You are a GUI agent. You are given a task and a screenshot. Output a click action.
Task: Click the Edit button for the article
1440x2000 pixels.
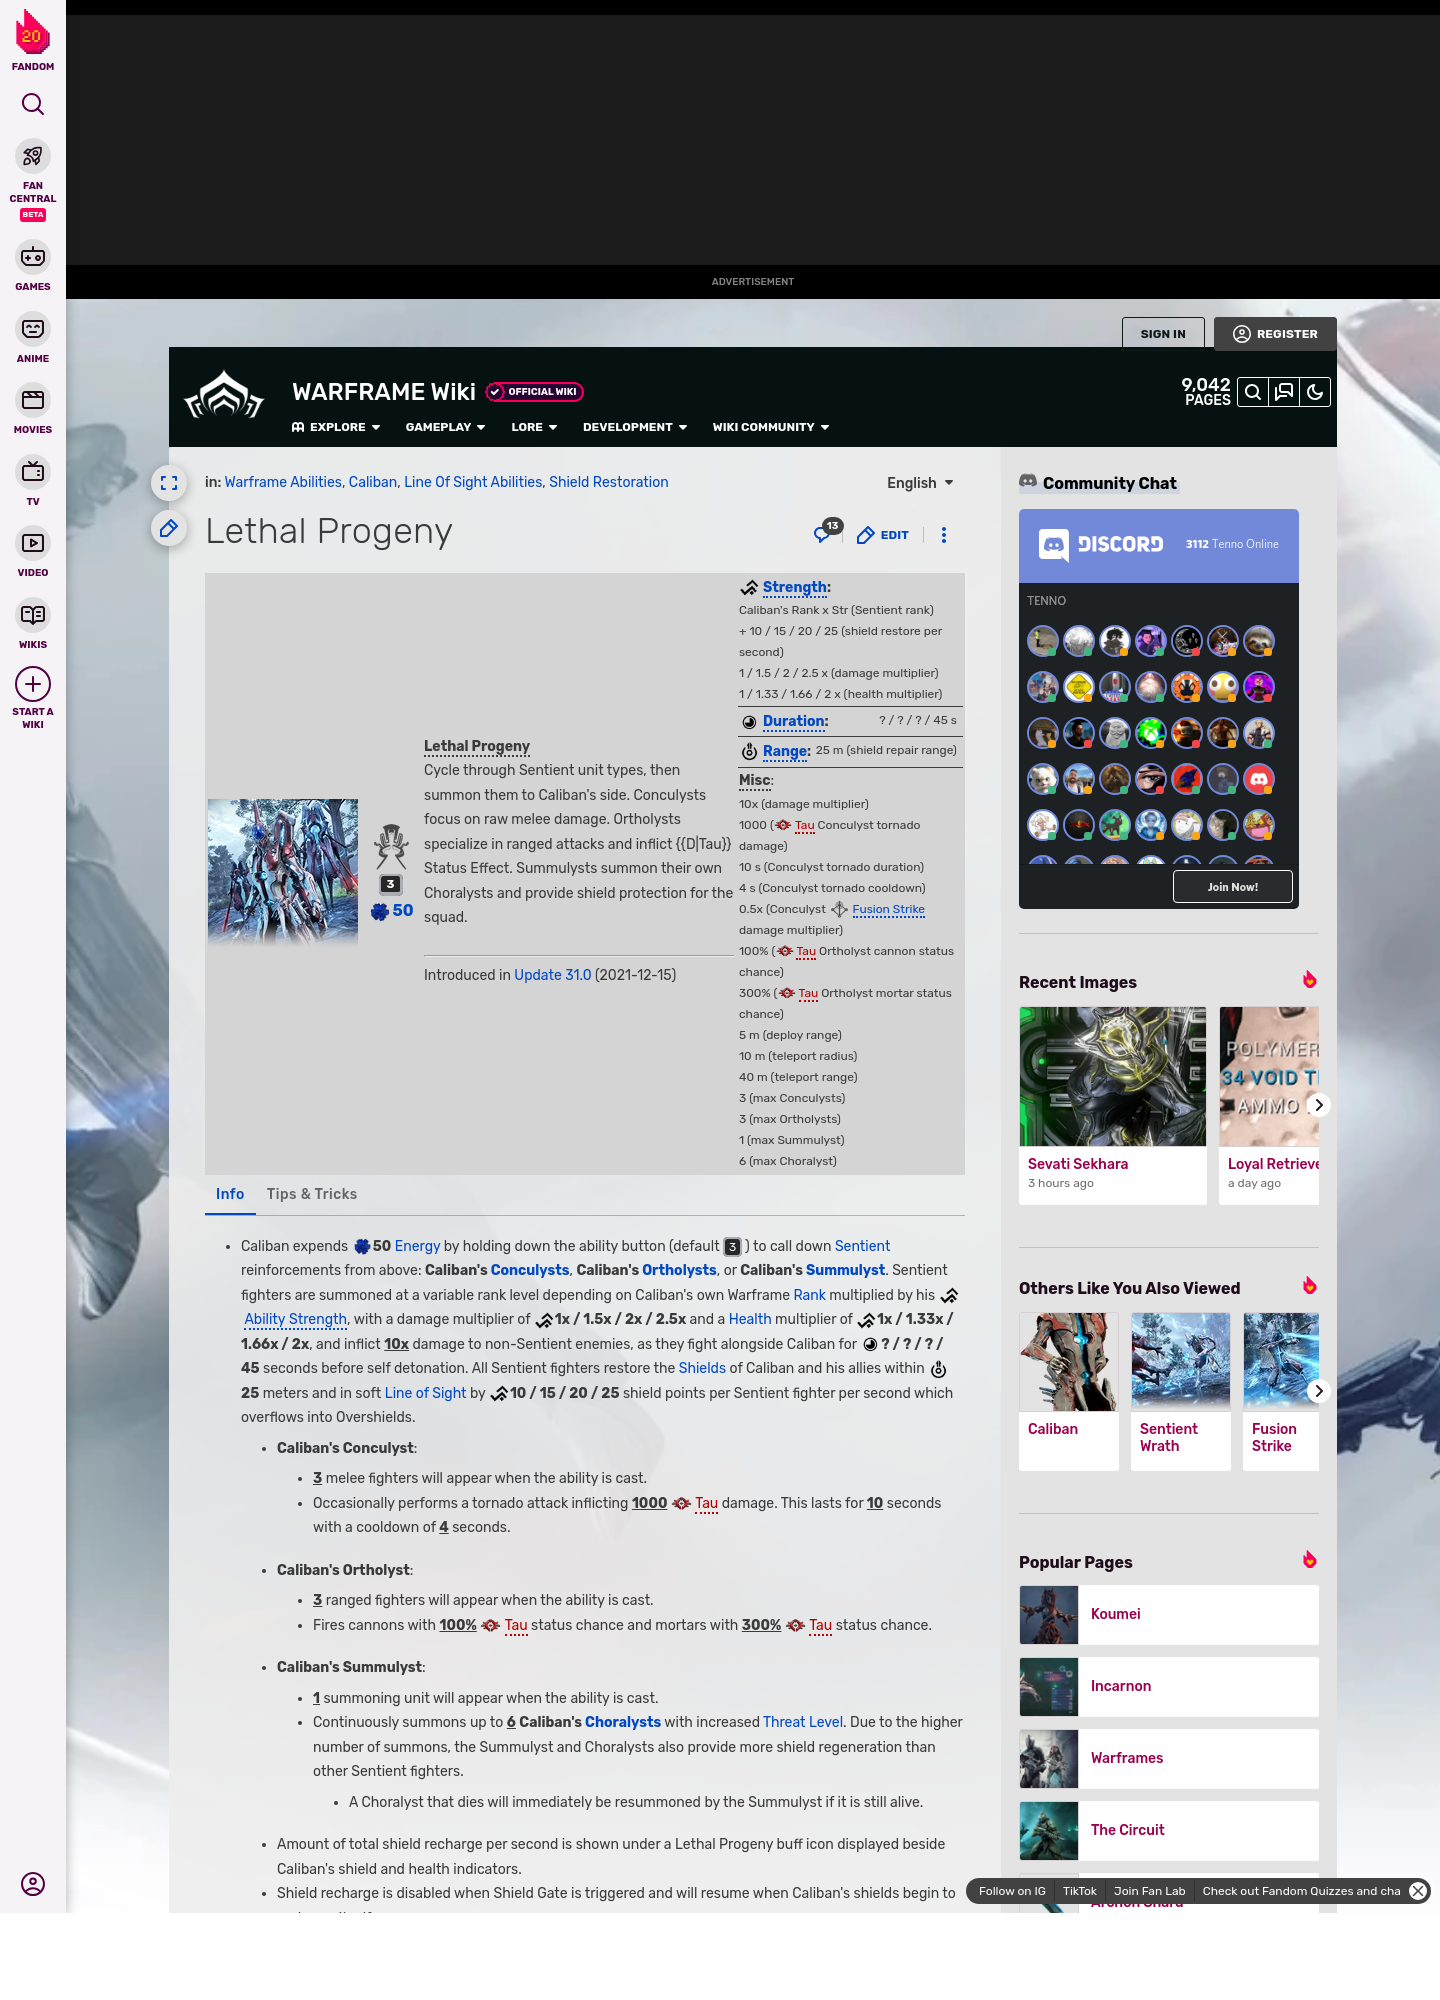[x=883, y=535]
